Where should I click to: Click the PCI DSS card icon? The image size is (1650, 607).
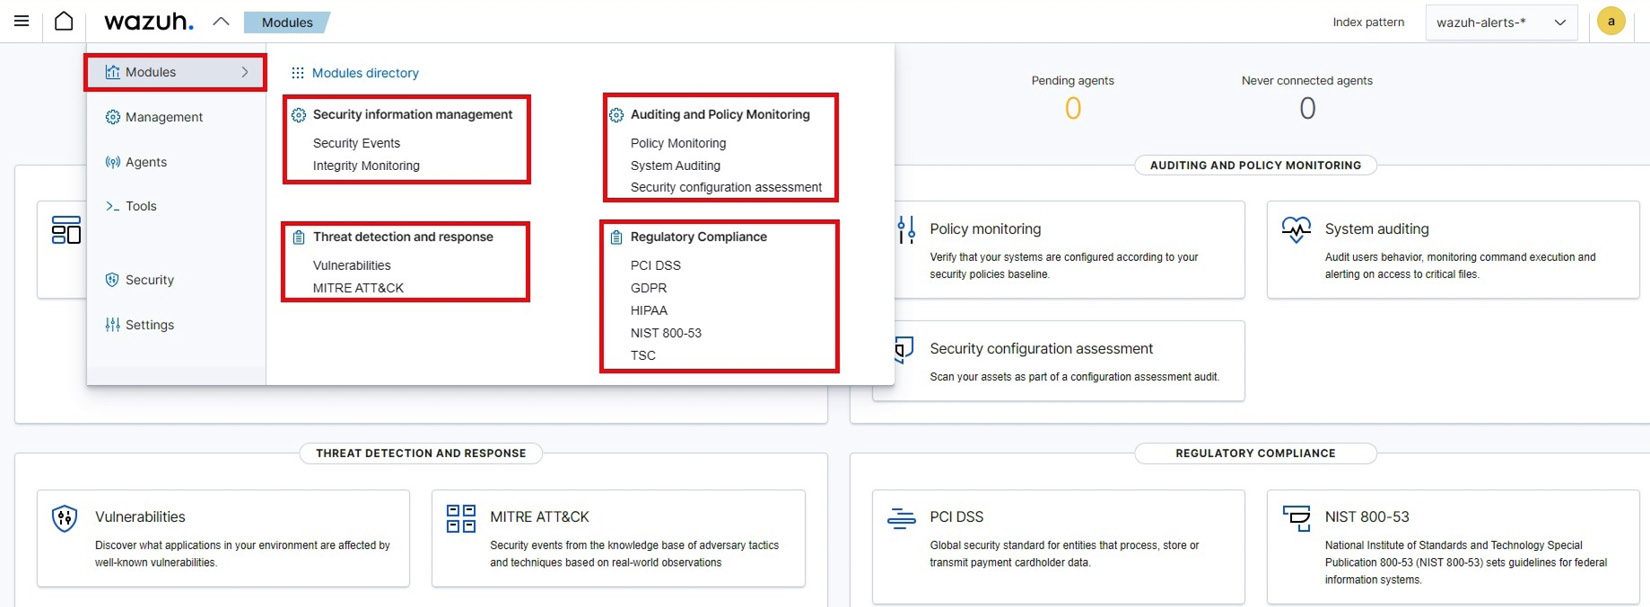click(x=901, y=518)
